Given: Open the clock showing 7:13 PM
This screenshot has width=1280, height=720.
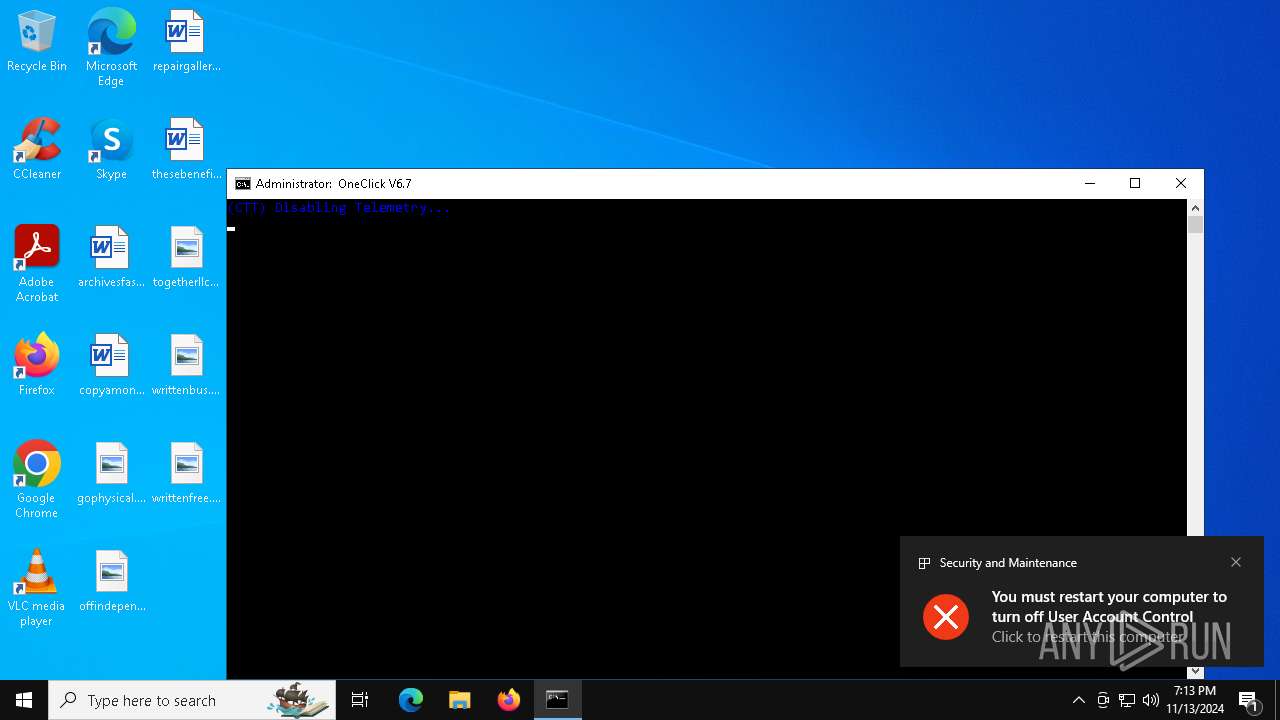Looking at the screenshot, I should coord(1195,700).
